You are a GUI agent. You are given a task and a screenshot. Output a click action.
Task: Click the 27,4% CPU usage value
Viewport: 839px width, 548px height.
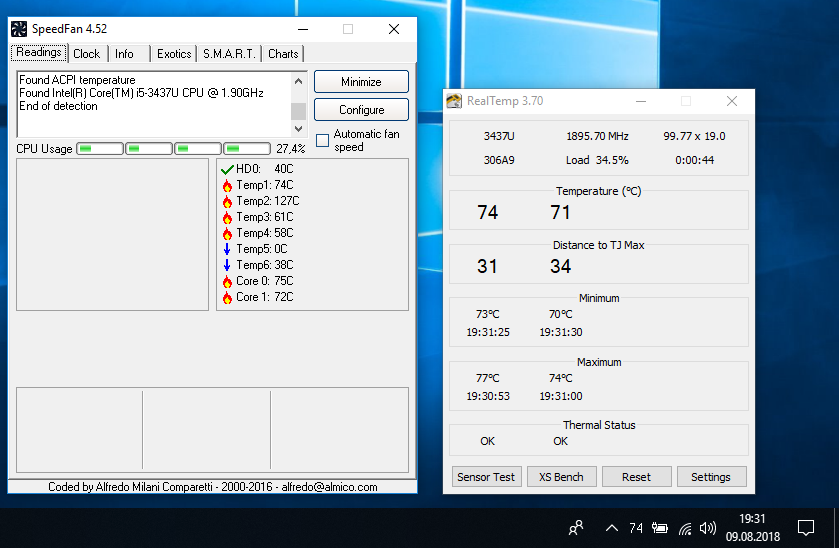291,149
